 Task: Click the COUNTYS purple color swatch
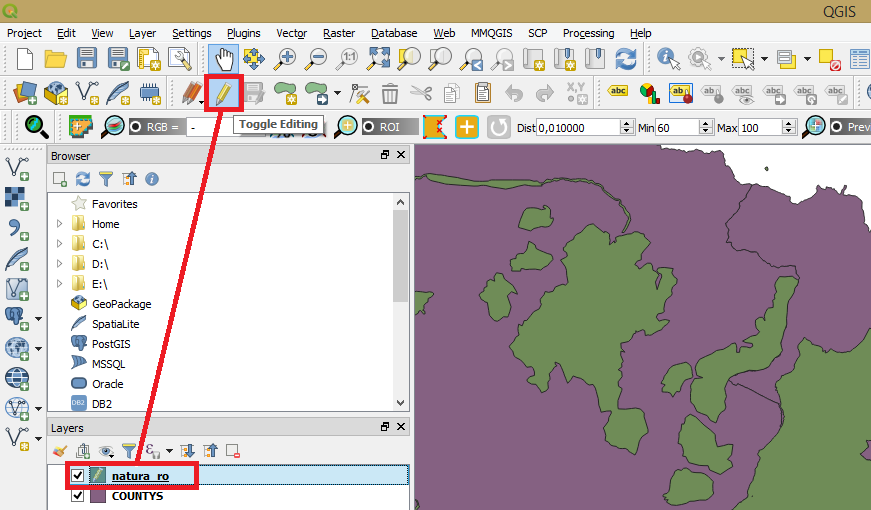pyautogui.click(x=98, y=496)
